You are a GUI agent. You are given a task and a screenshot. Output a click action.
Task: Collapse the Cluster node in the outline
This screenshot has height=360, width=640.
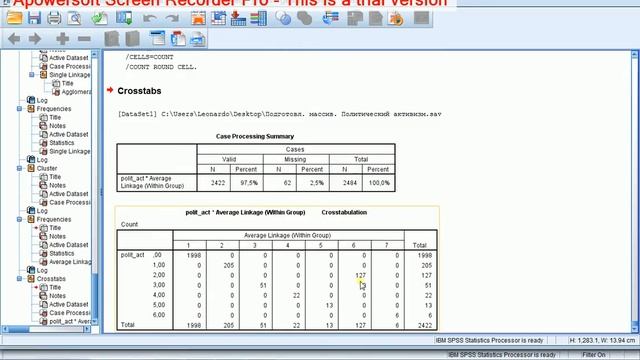click(19, 168)
